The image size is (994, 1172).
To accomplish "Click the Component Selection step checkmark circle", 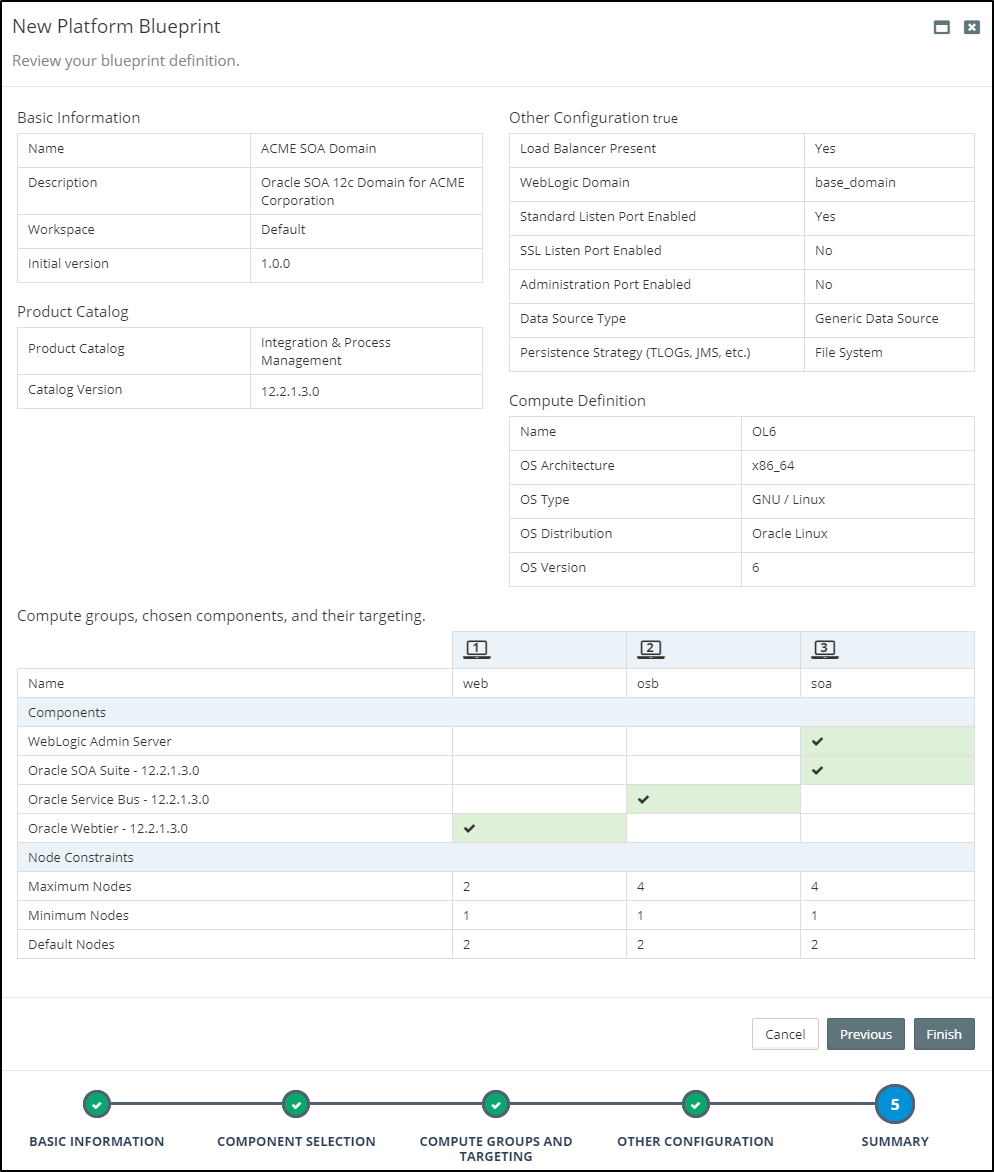I will tap(296, 1104).
